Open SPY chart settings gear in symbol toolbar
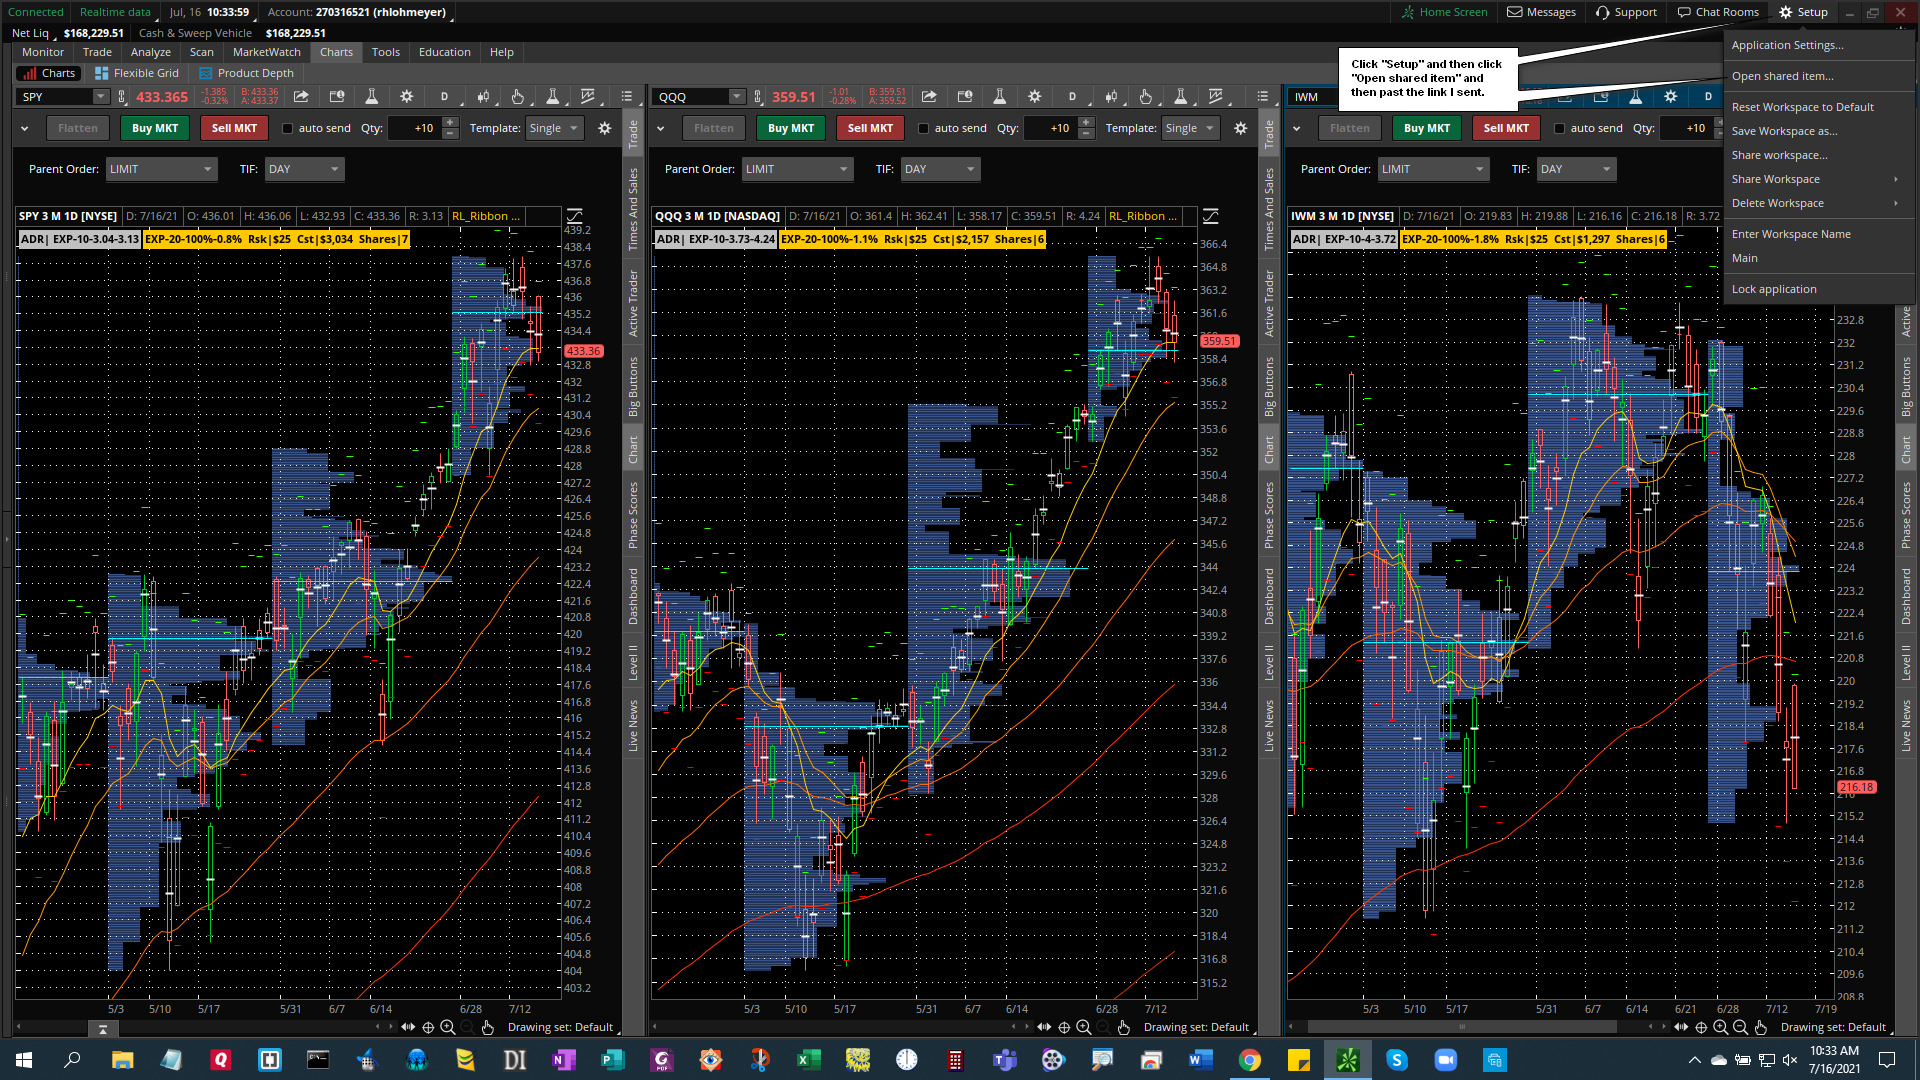1920x1080 pixels. point(406,97)
